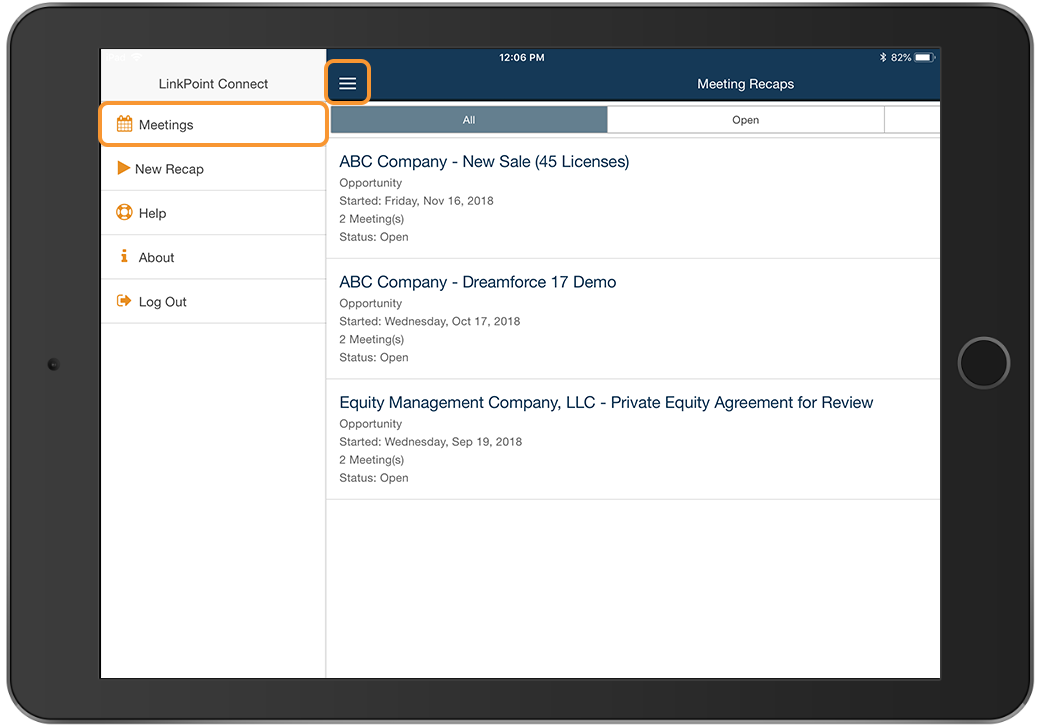The image size is (1038, 726).
Task: Click the Meeting Recaps header title
Action: [x=745, y=84]
